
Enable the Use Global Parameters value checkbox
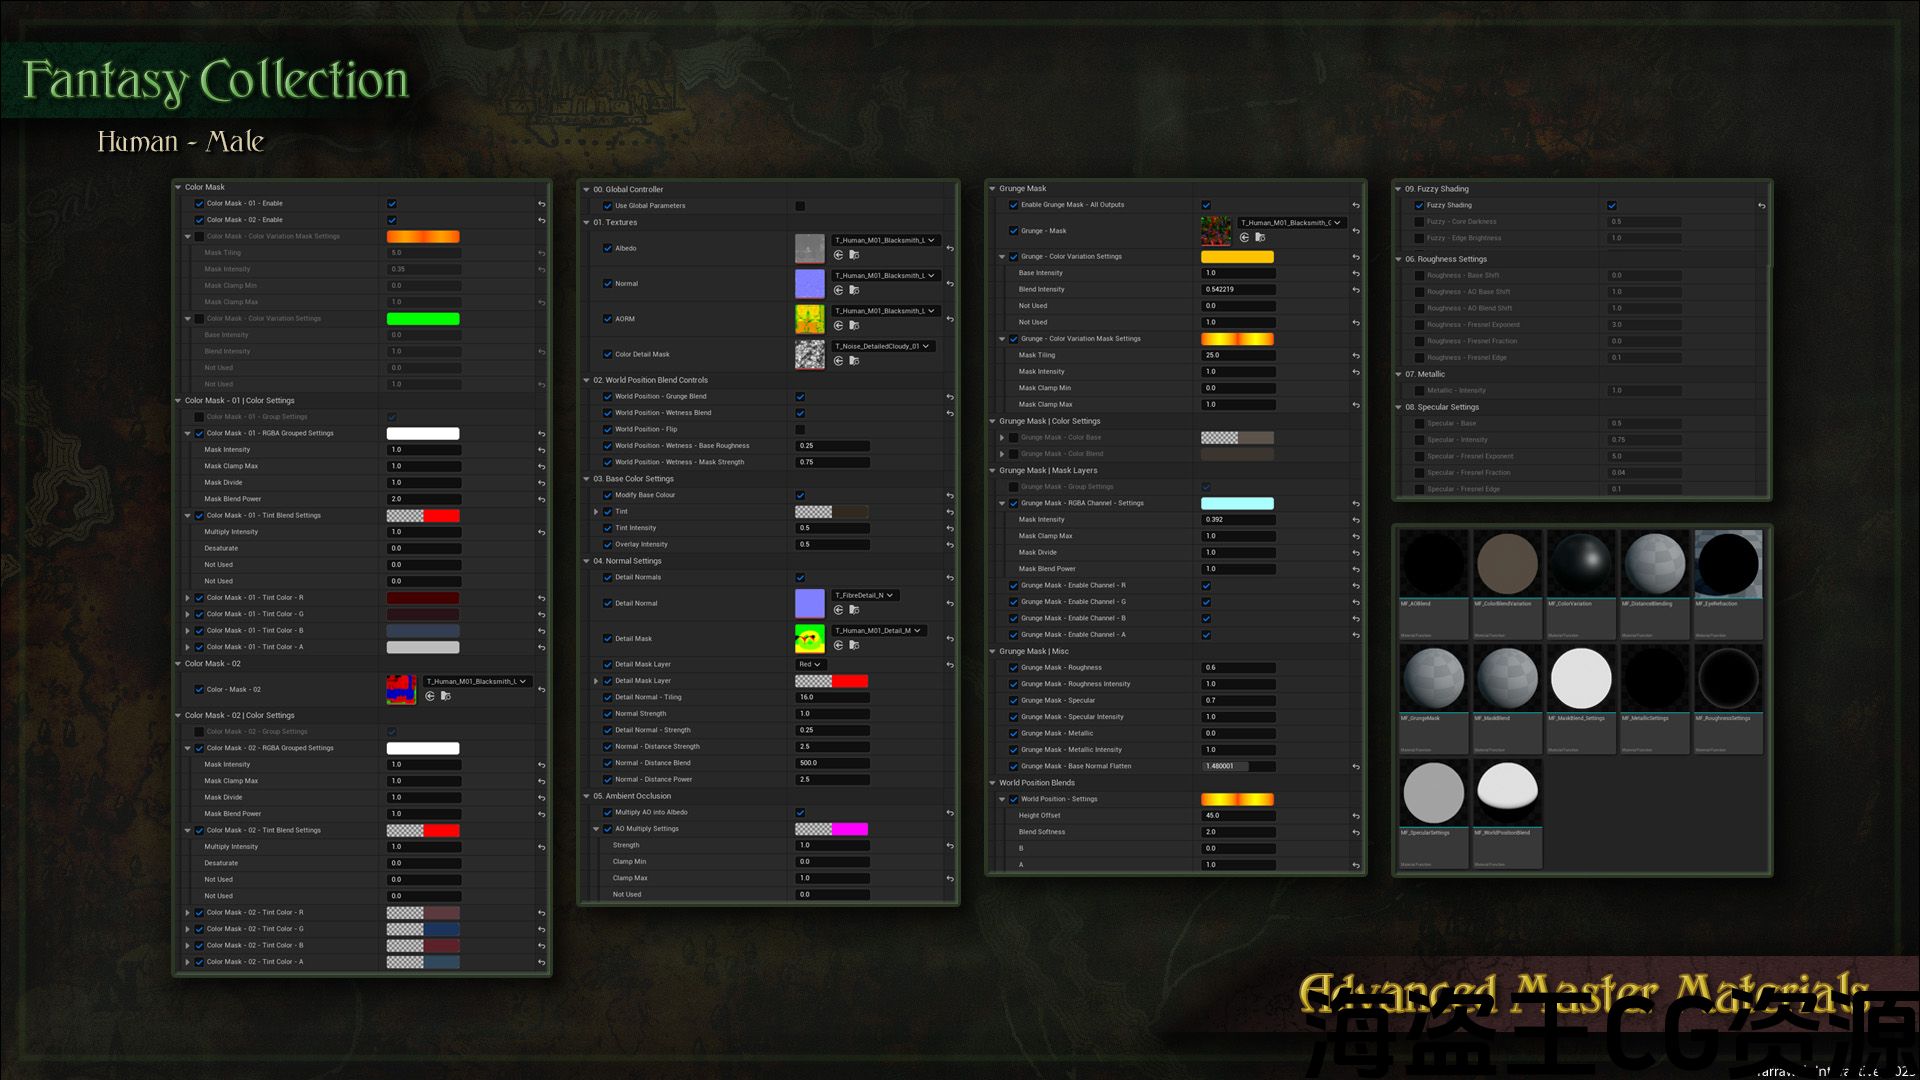click(x=800, y=206)
